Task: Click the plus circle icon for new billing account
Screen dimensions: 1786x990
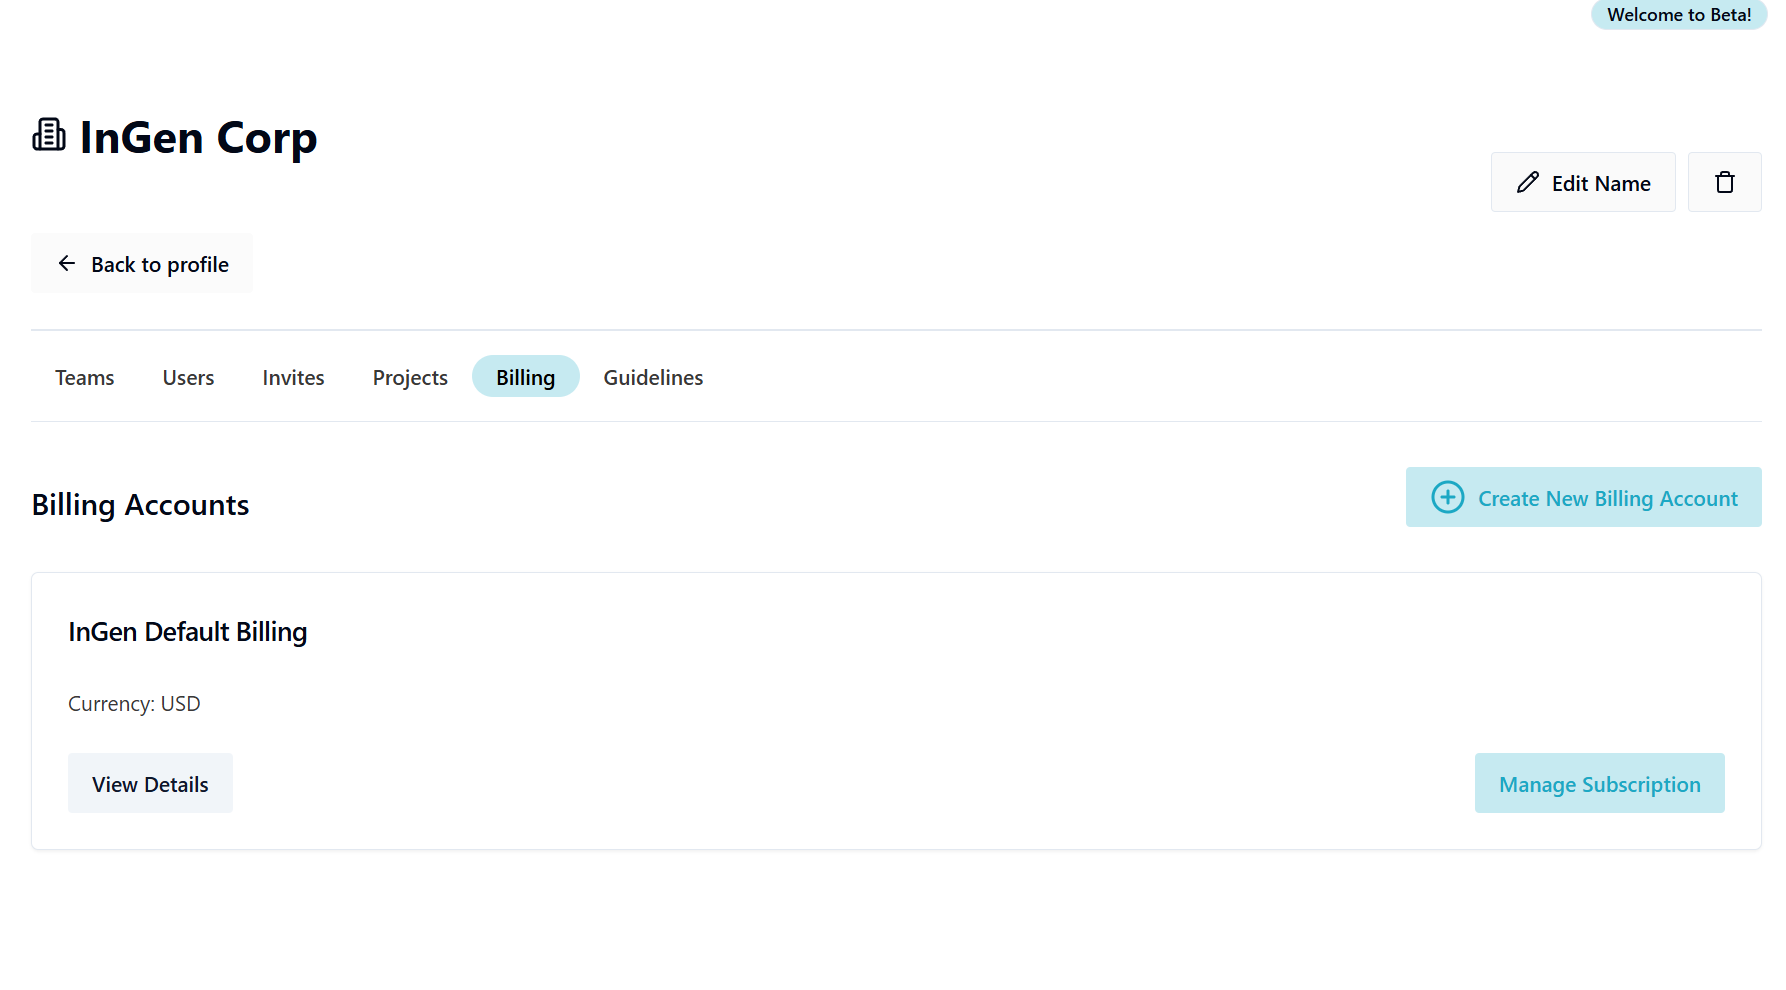Action: 1447,498
